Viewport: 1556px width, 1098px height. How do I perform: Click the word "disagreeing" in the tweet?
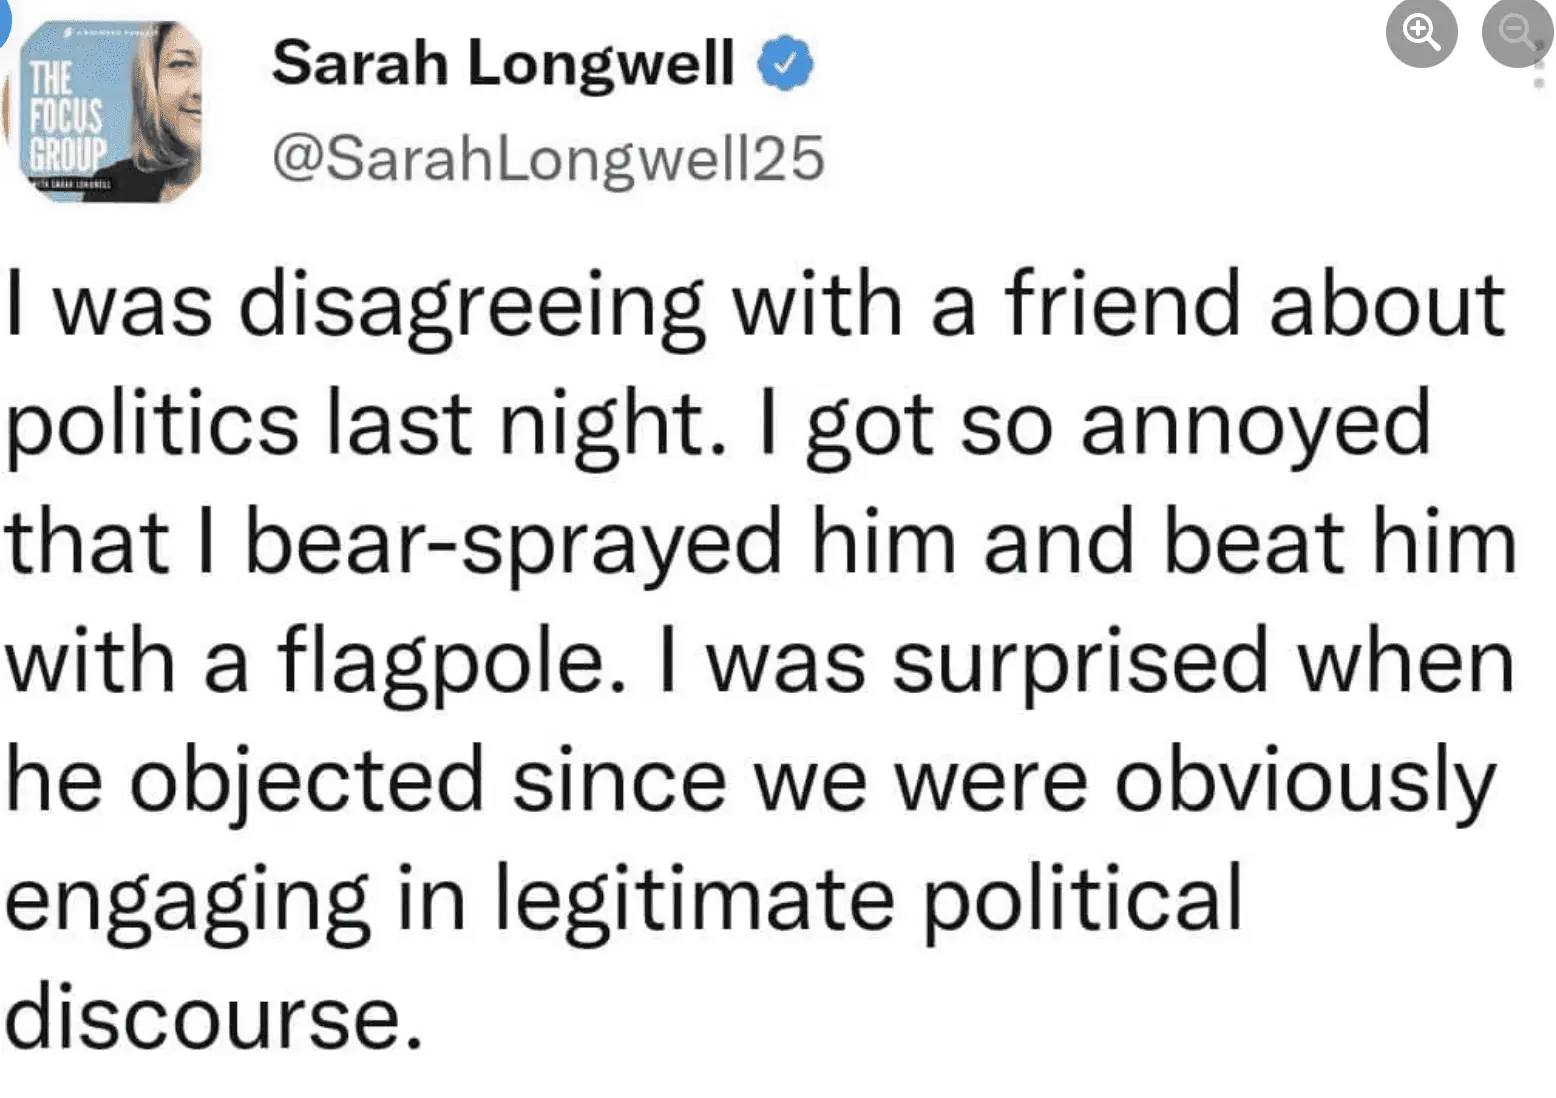471,305
